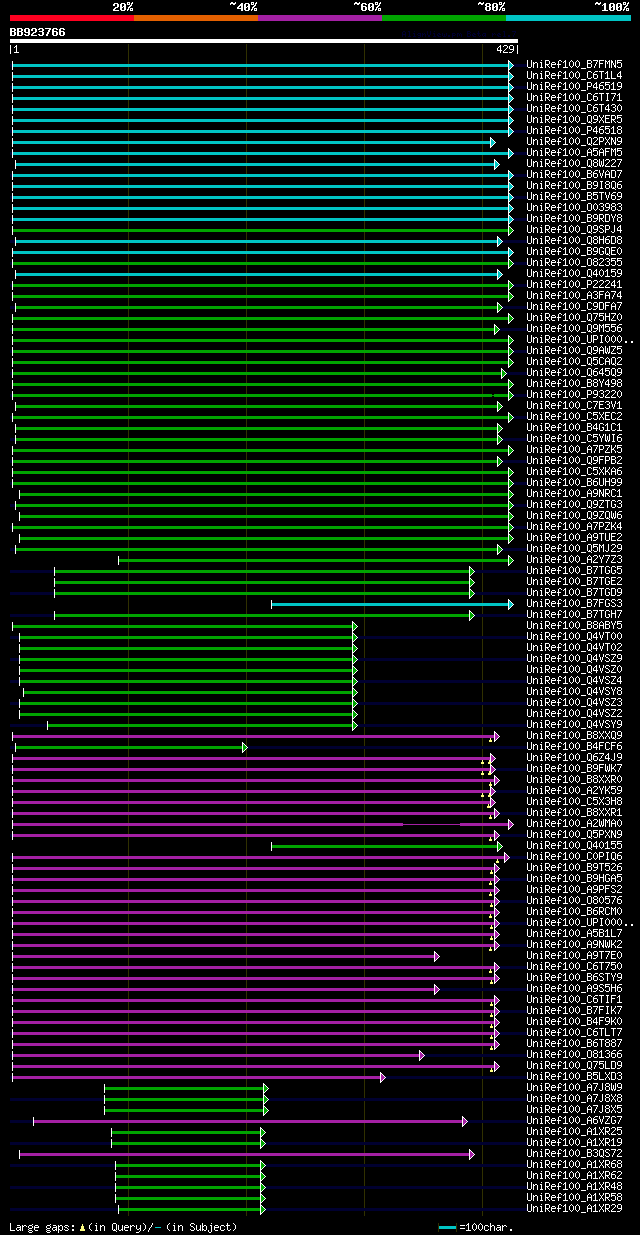Viewport: 640px width, 1235px height.
Task: Click the UniRef100_Q4VSY9 entry
Action: [574, 724]
